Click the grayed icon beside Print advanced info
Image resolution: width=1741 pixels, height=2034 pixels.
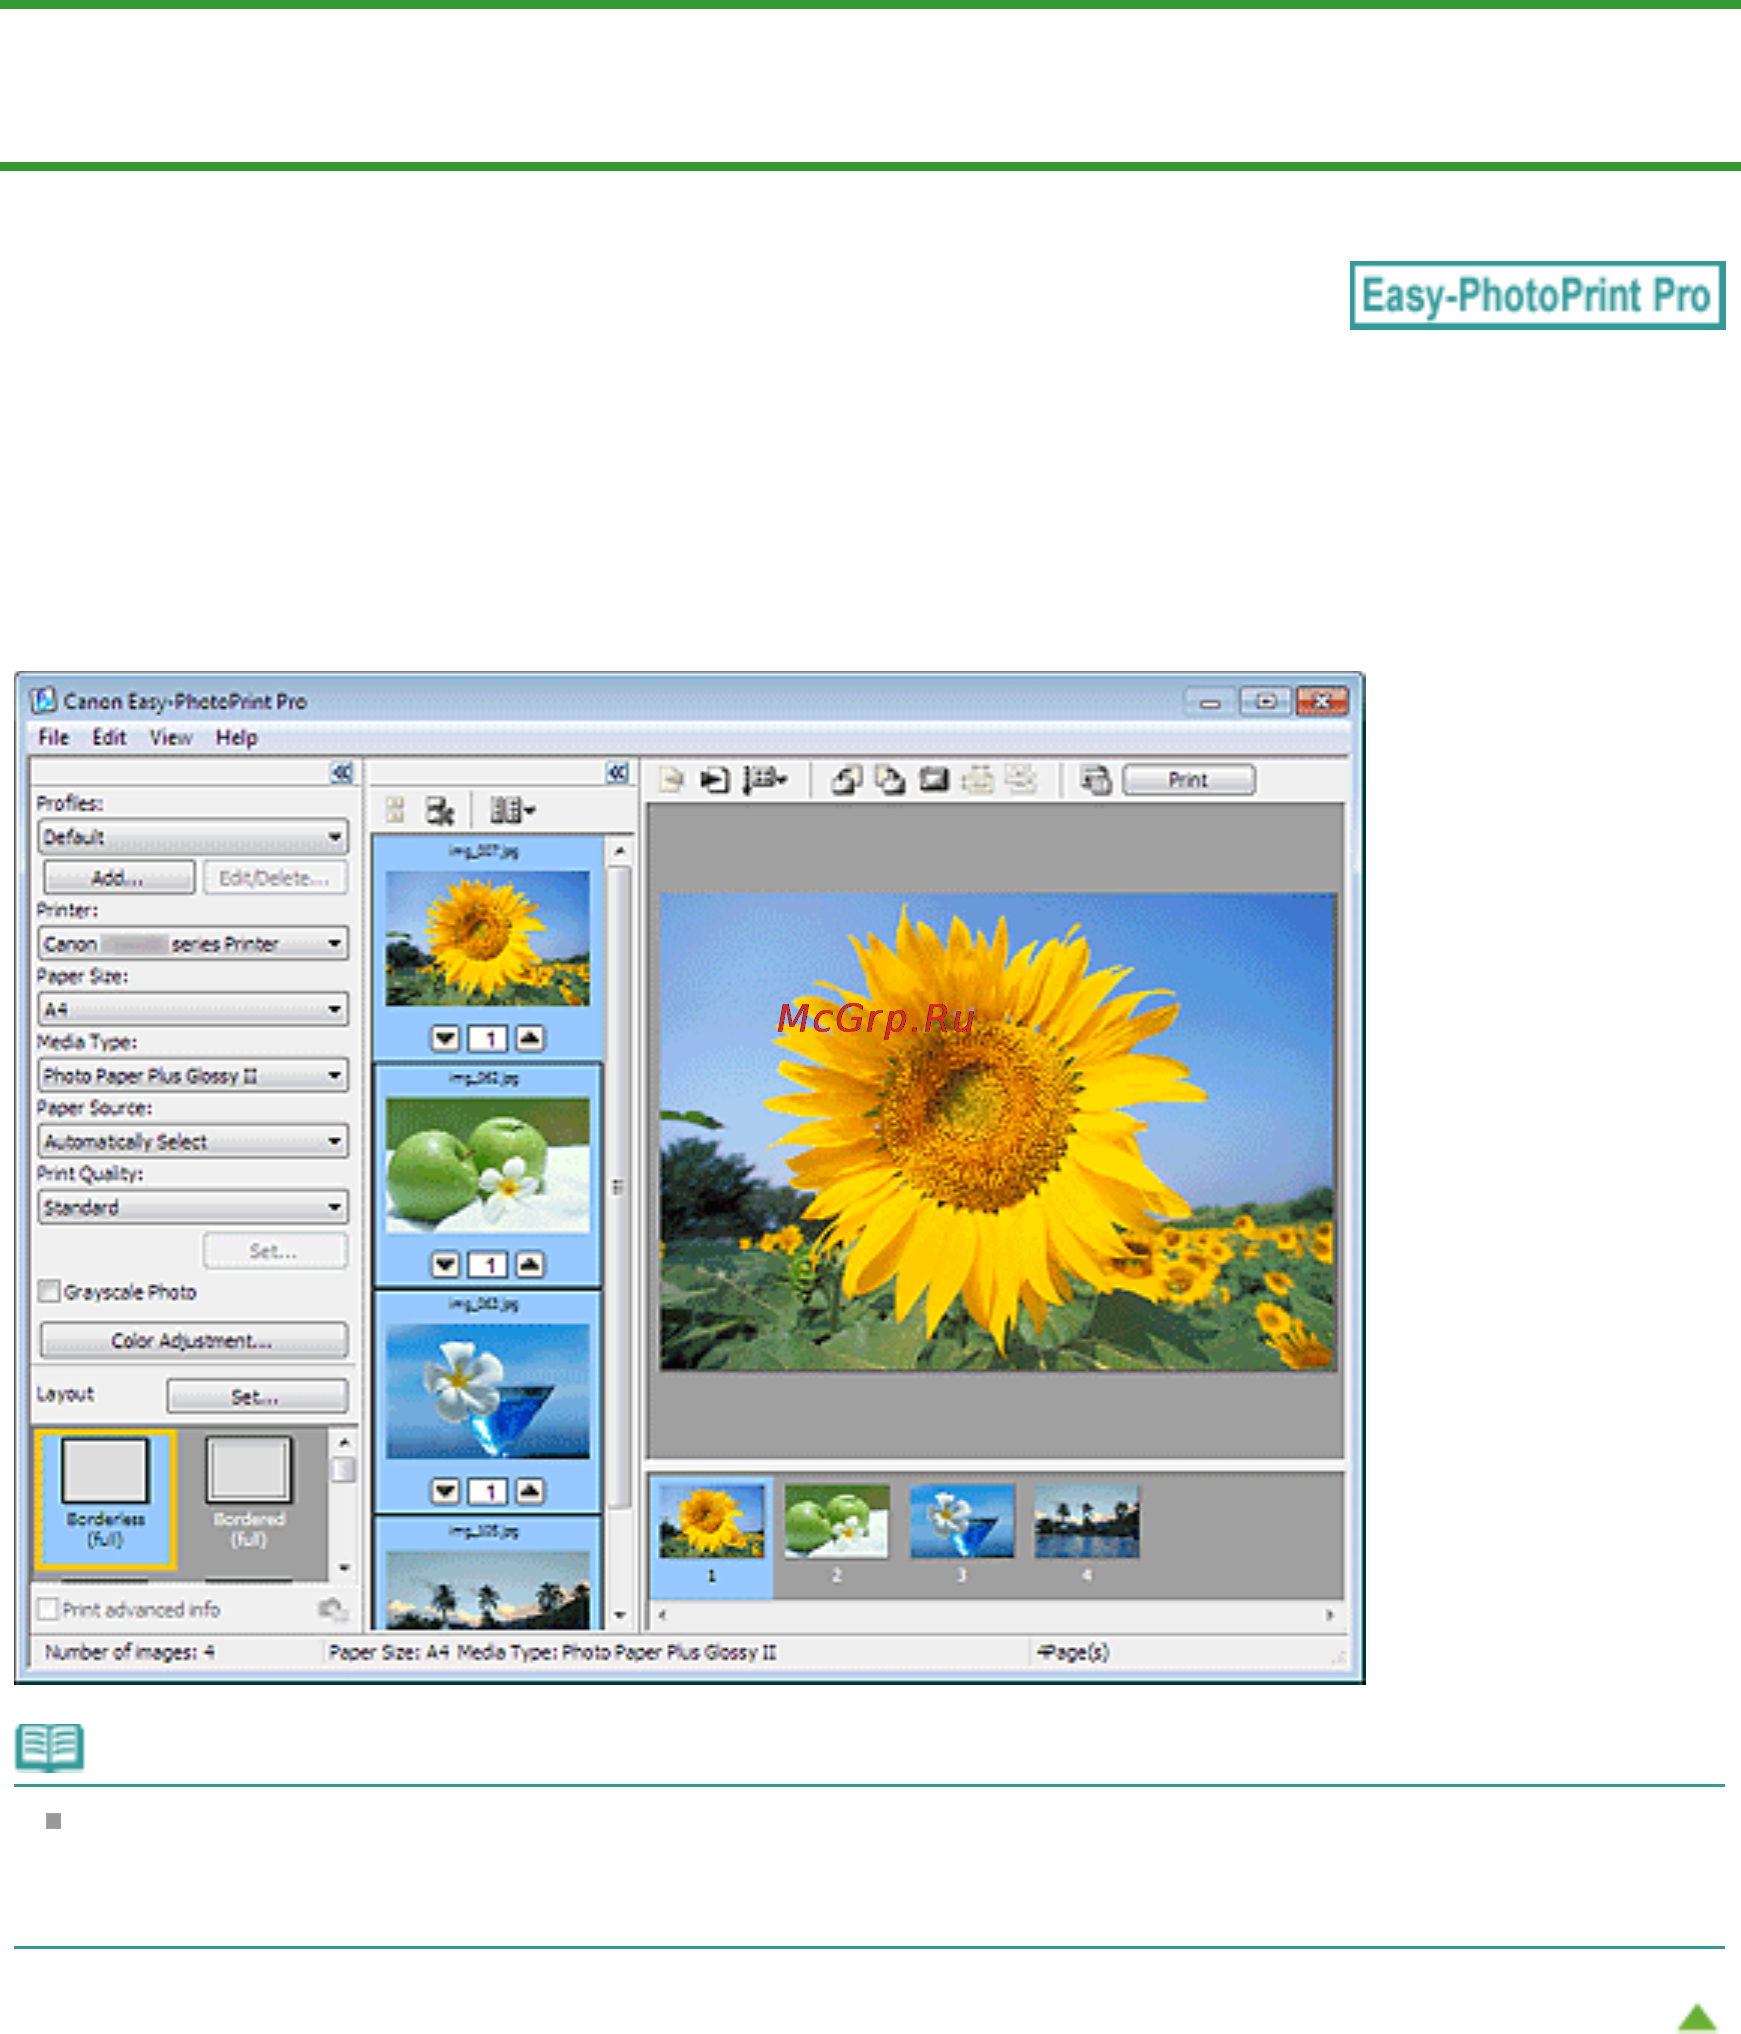click(x=332, y=1609)
